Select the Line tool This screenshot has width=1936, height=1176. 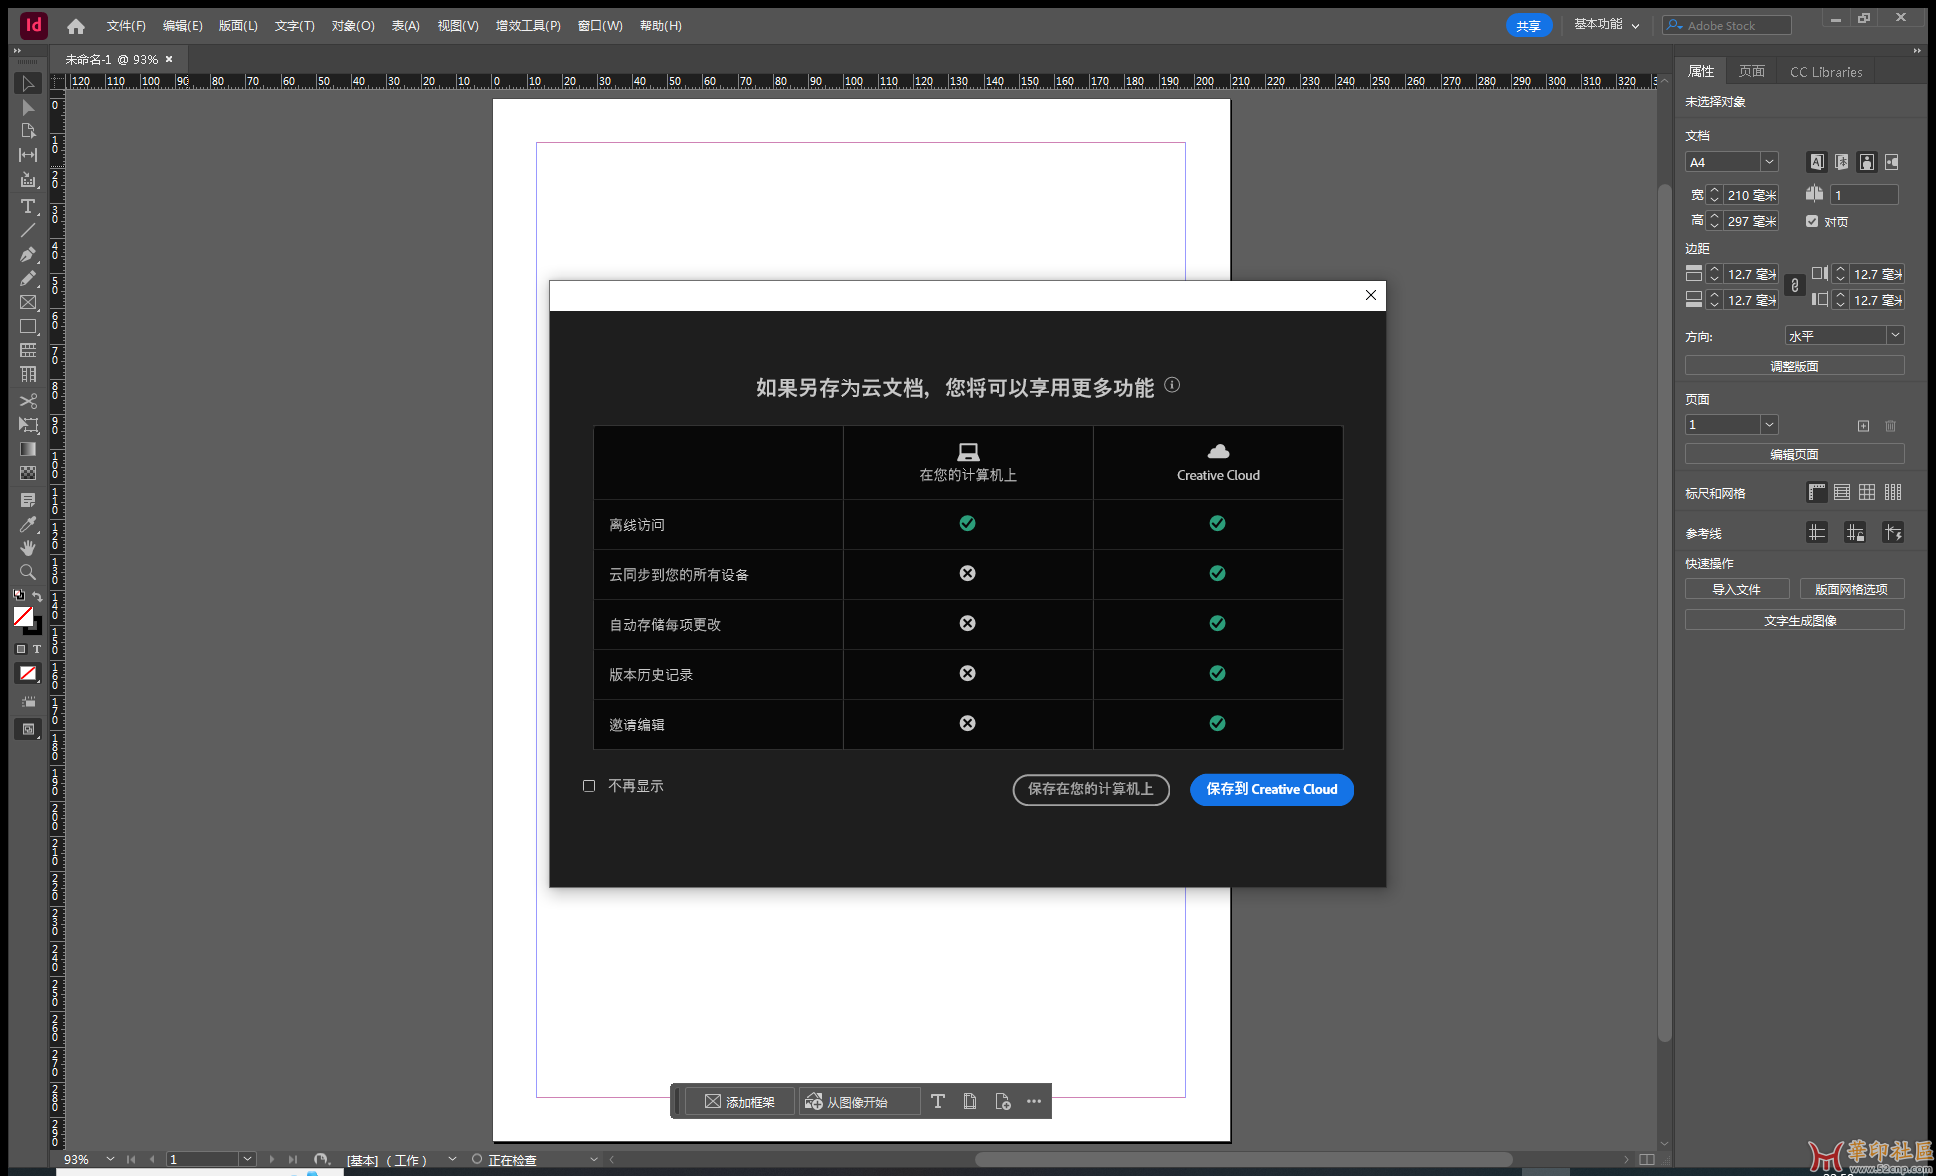click(28, 230)
